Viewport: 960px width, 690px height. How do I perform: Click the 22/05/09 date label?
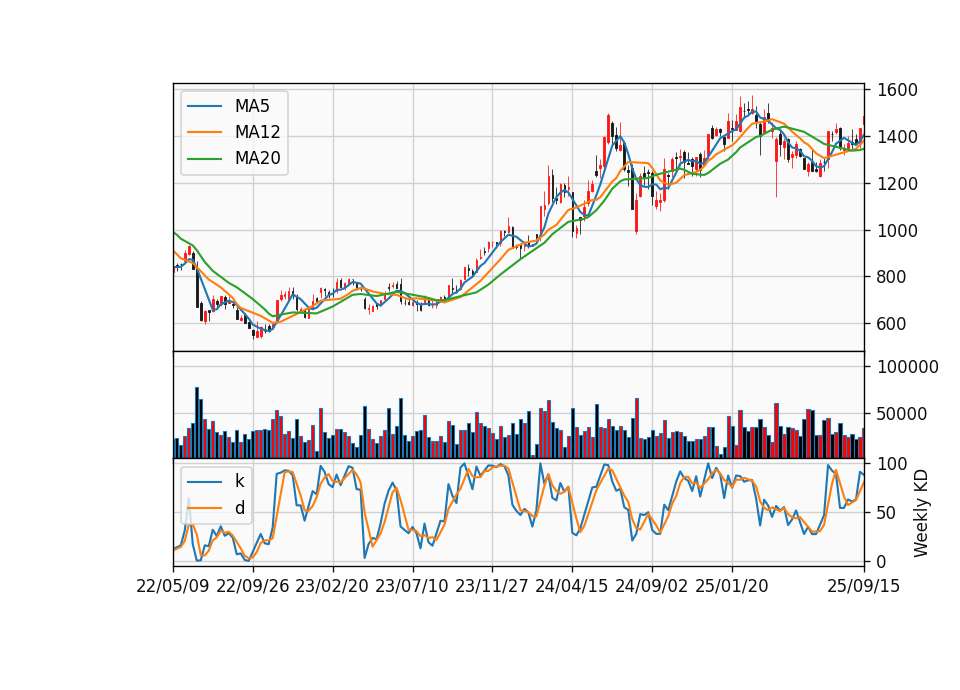[x=173, y=586]
